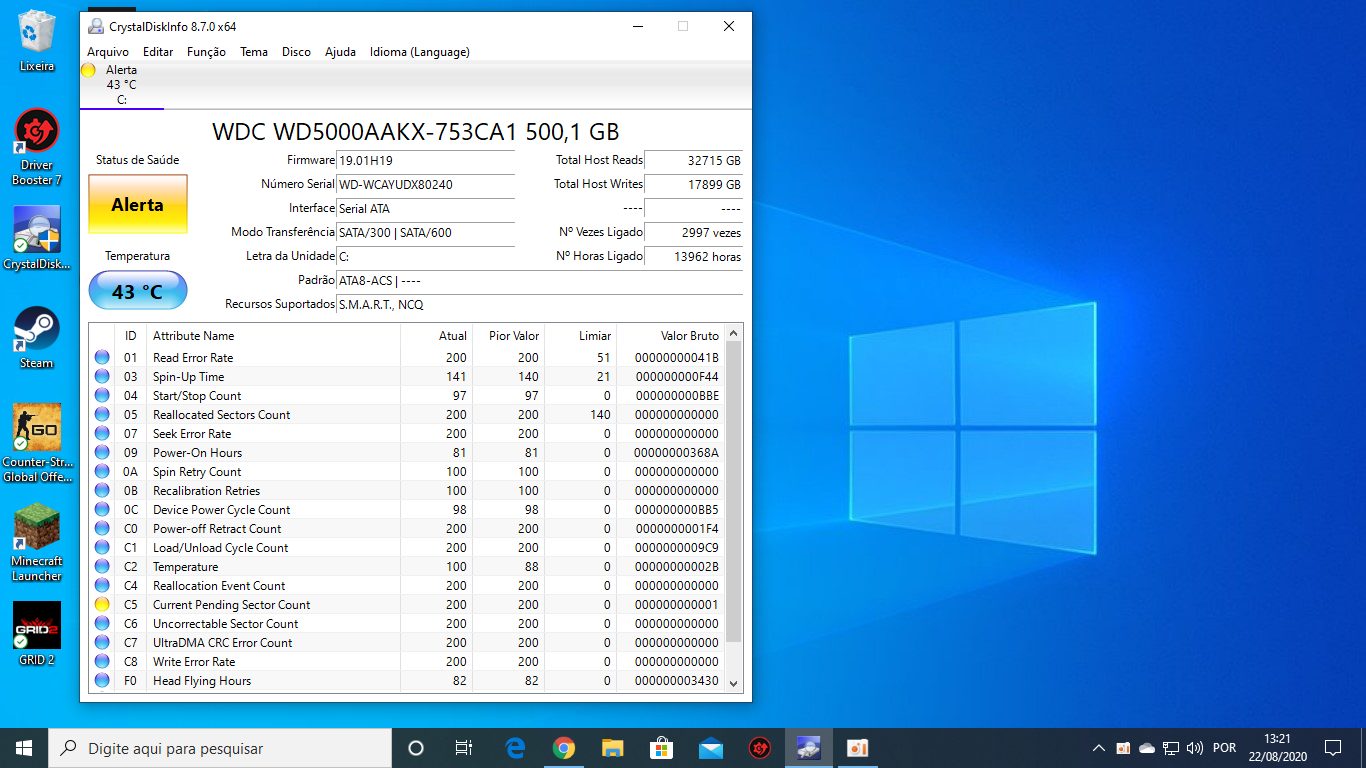1366x768 pixels.
Task: Open the Editar menu
Action: 158,52
